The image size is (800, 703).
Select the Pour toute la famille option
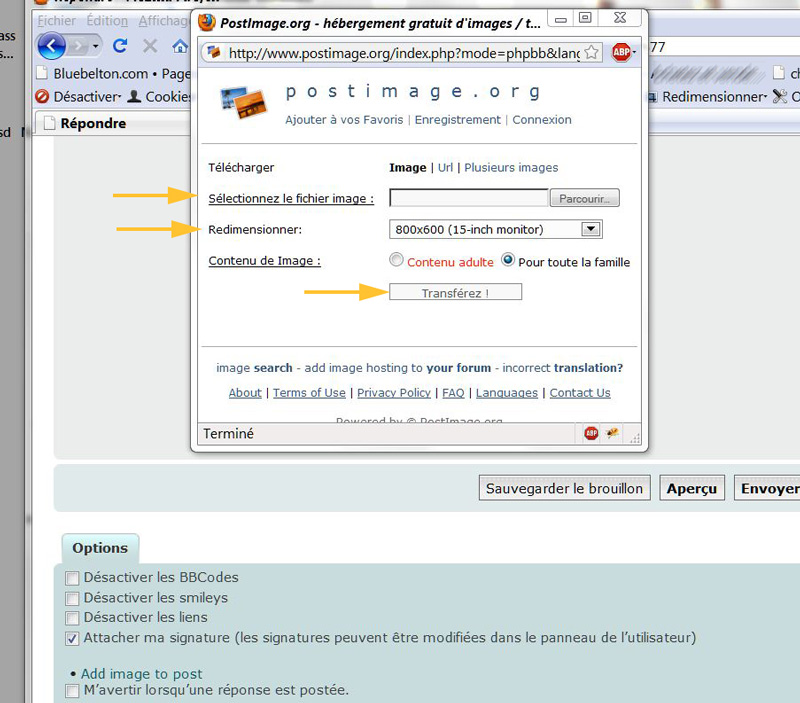(508, 260)
